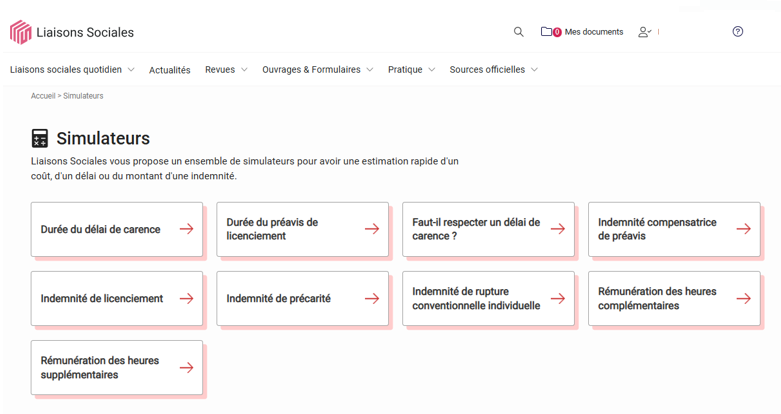Expand Sources officielles menu
Image resolution: width=781 pixels, height=414 pixels.
(534, 70)
